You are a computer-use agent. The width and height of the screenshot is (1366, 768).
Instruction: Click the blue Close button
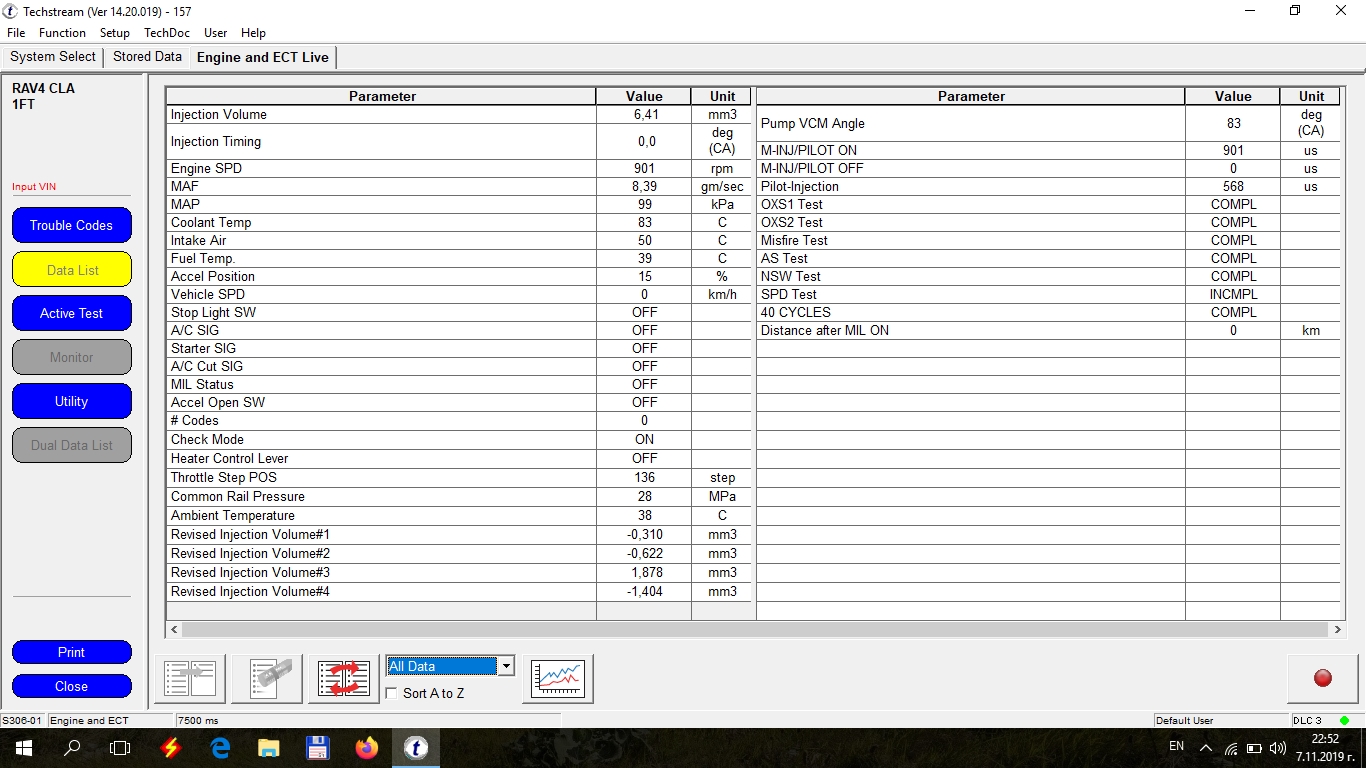coord(72,686)
